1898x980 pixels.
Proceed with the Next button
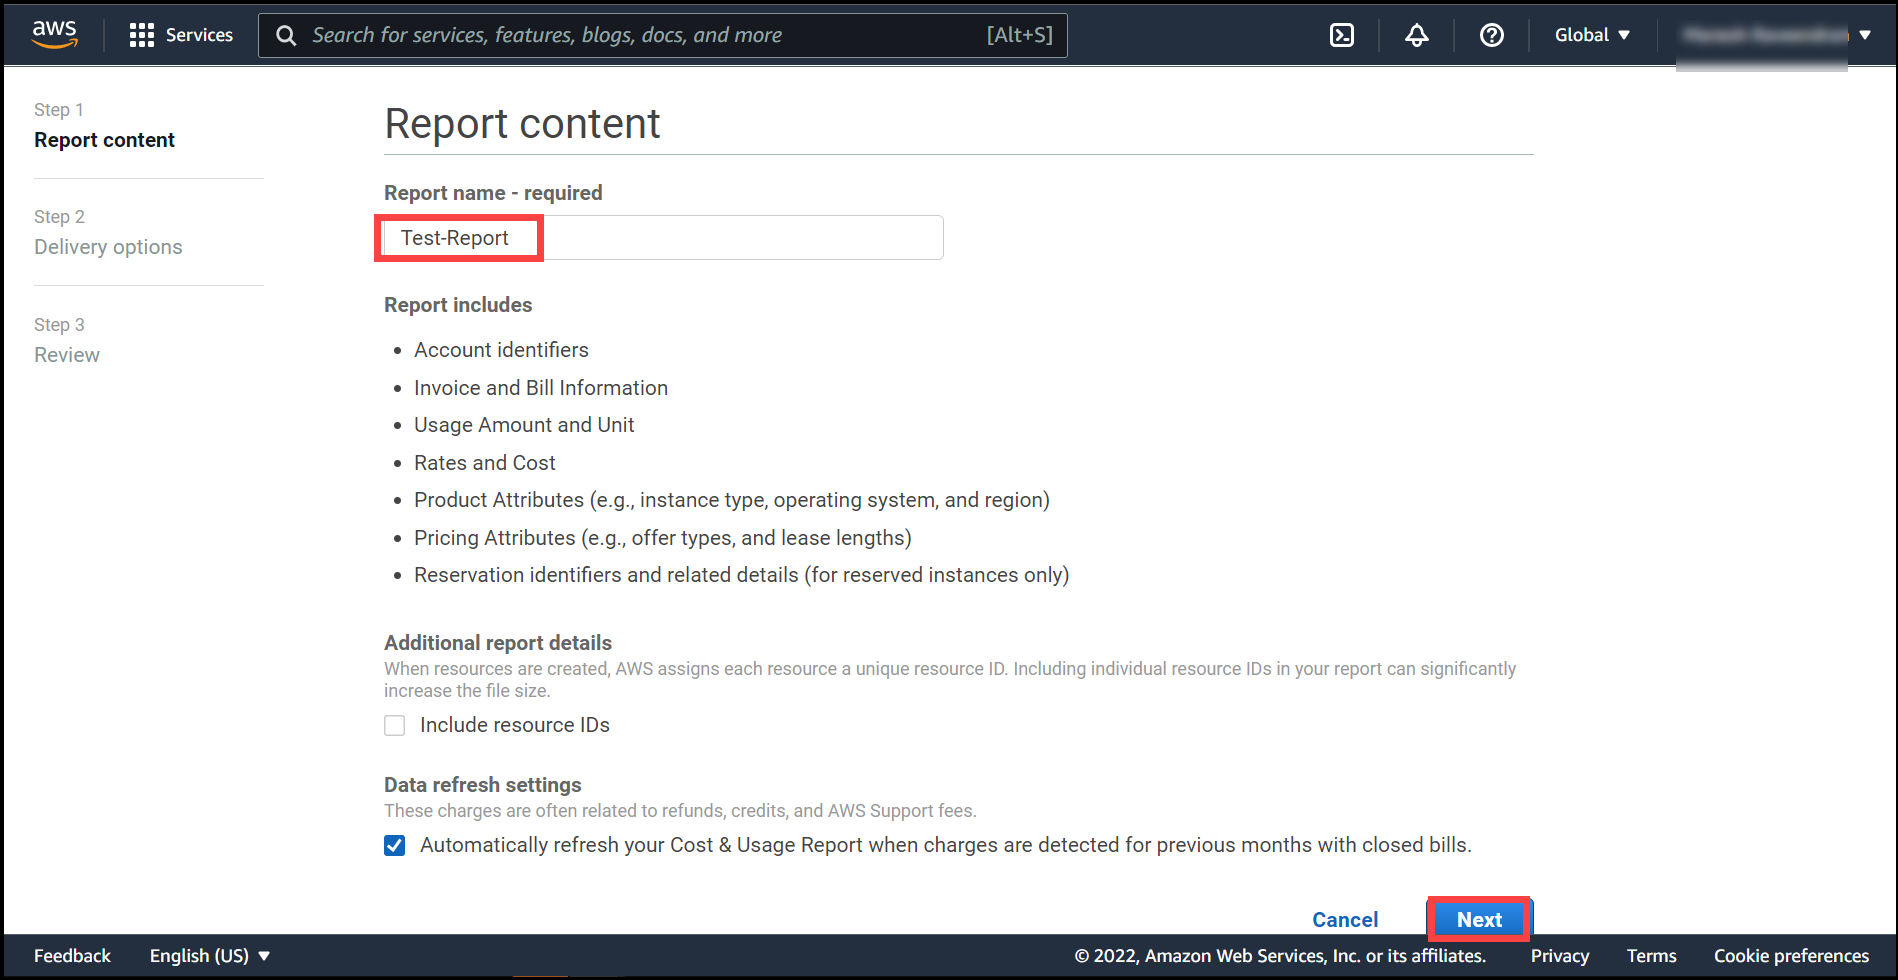pyautogui.click(x=1479, y=920)
